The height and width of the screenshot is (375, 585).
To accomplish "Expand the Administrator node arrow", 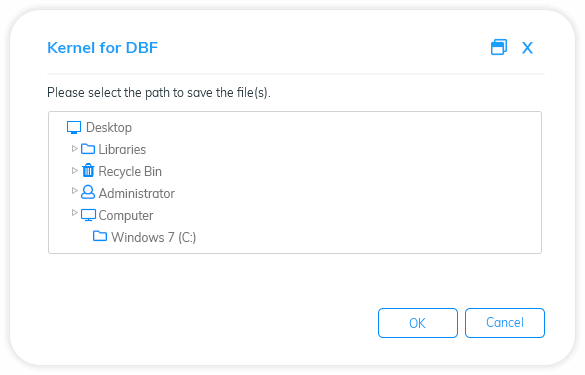I will [x=74, y=191].
